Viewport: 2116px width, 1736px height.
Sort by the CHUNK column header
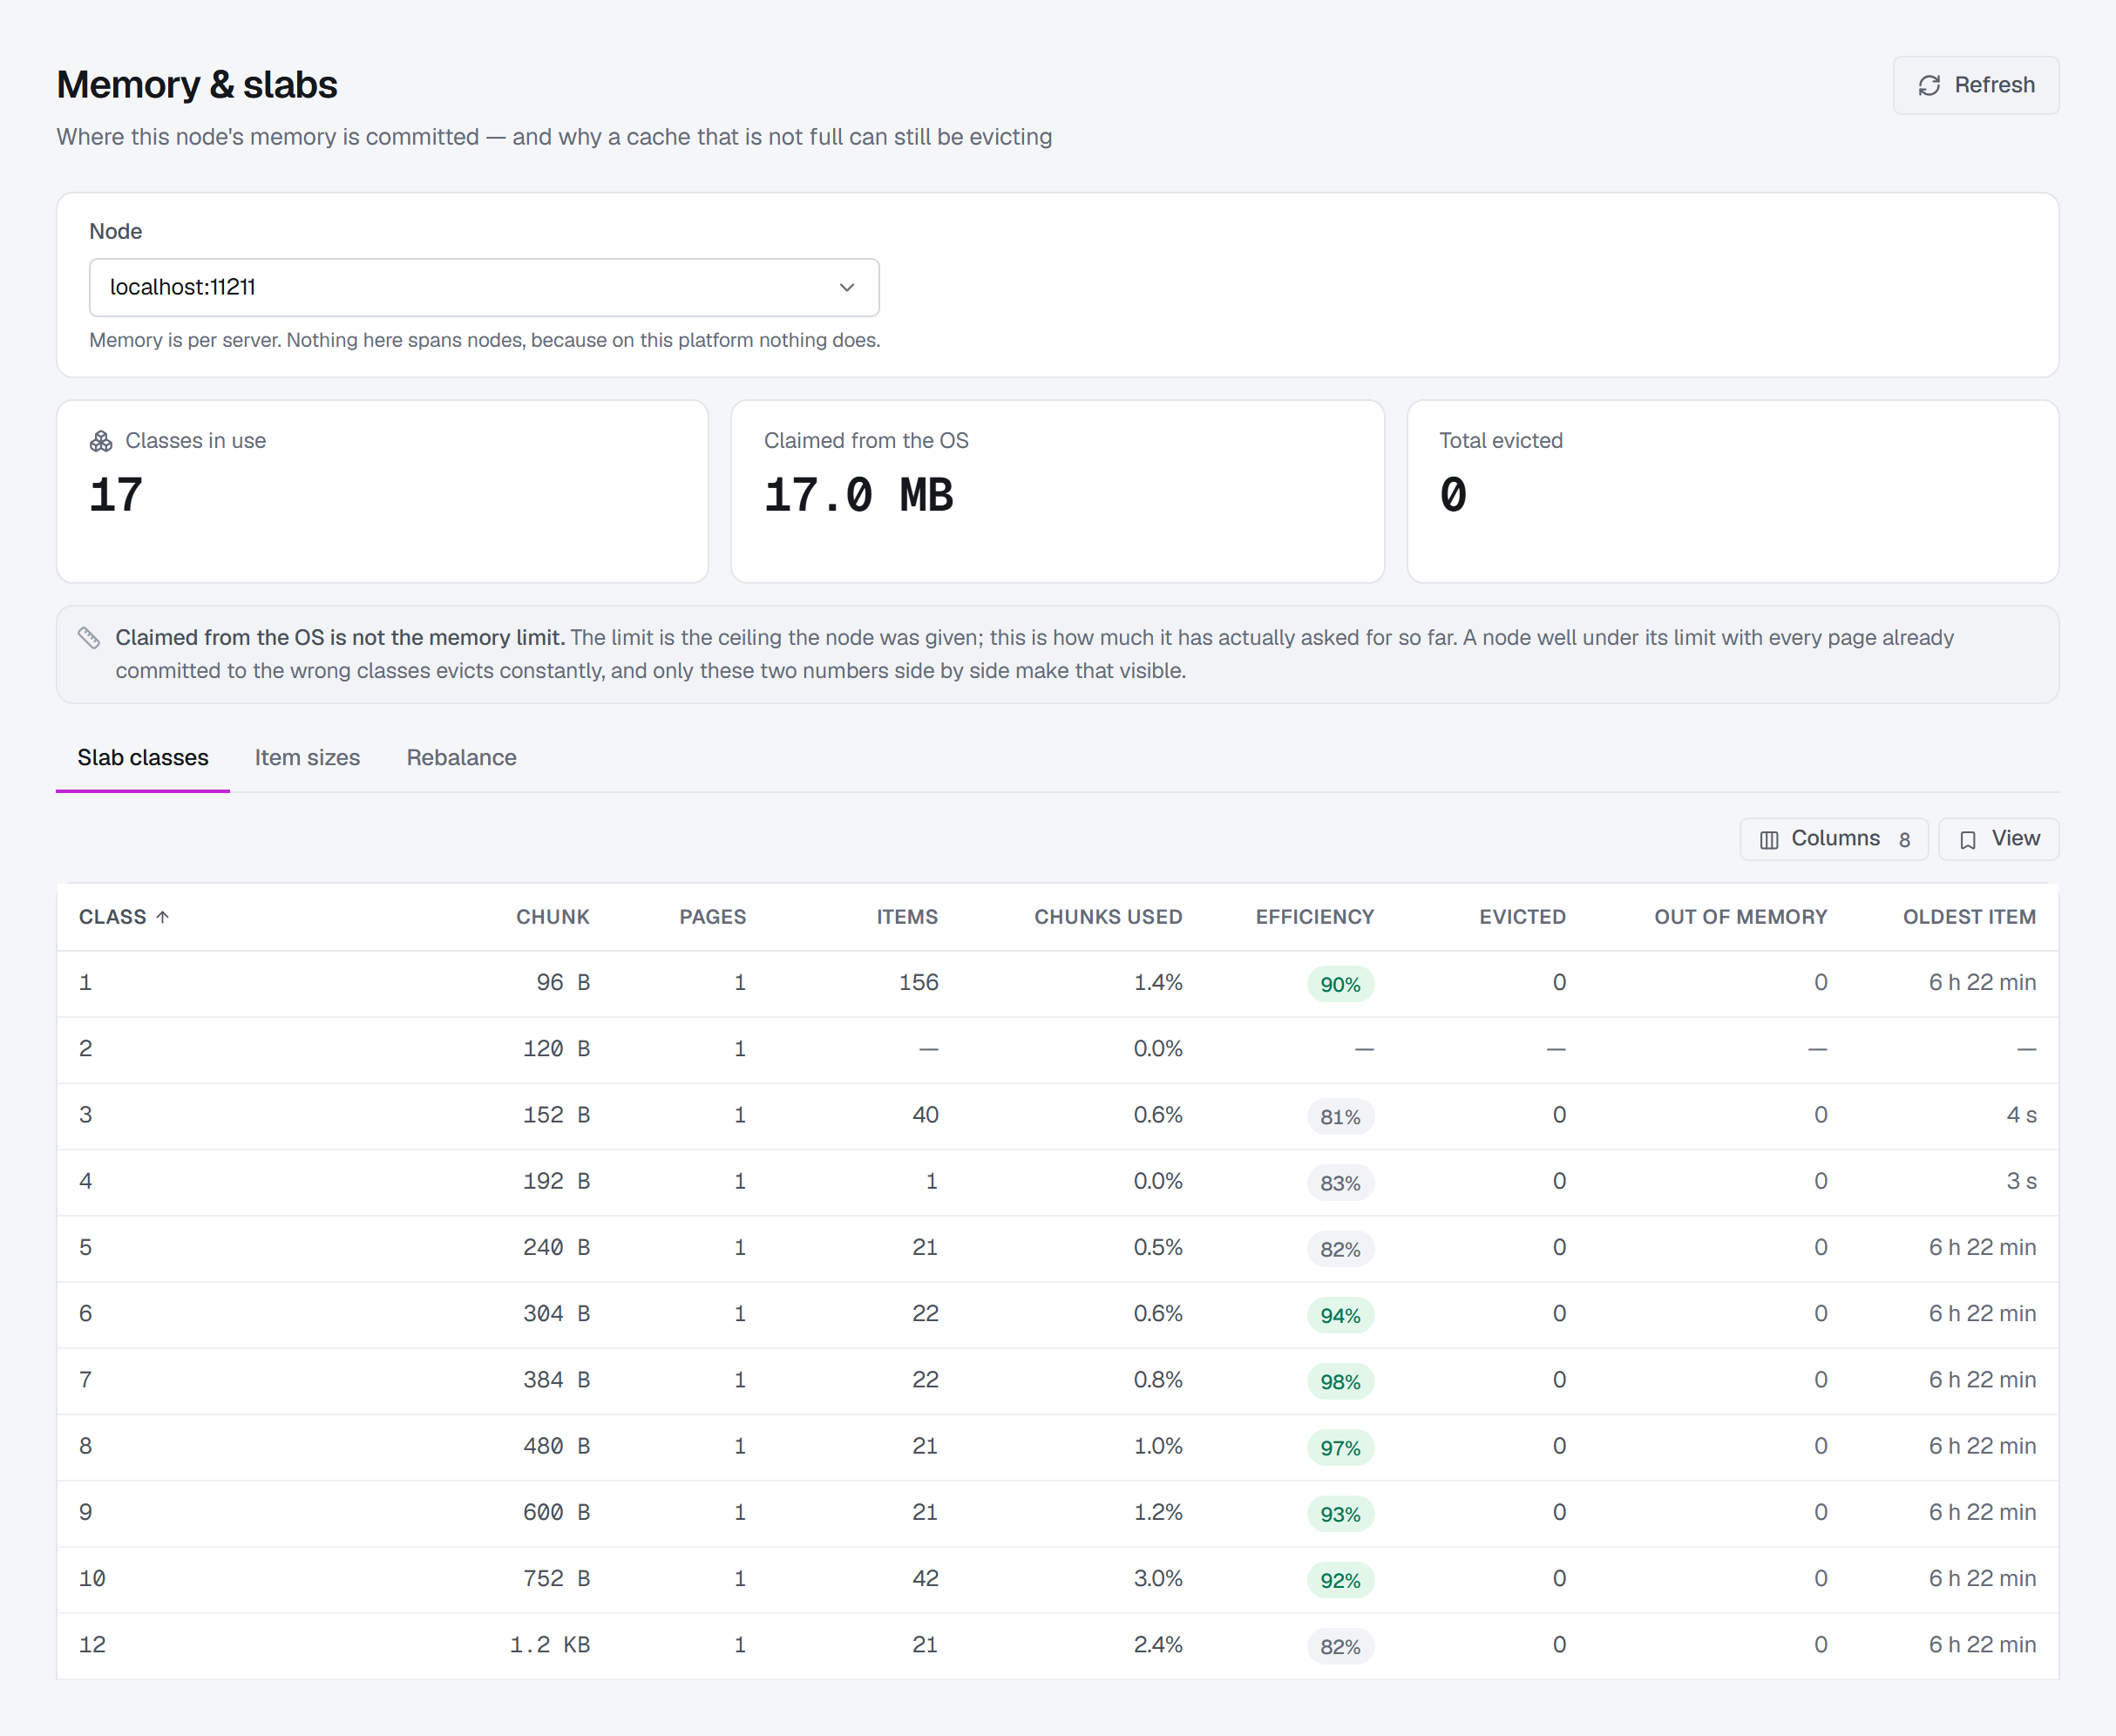point(552,917)
